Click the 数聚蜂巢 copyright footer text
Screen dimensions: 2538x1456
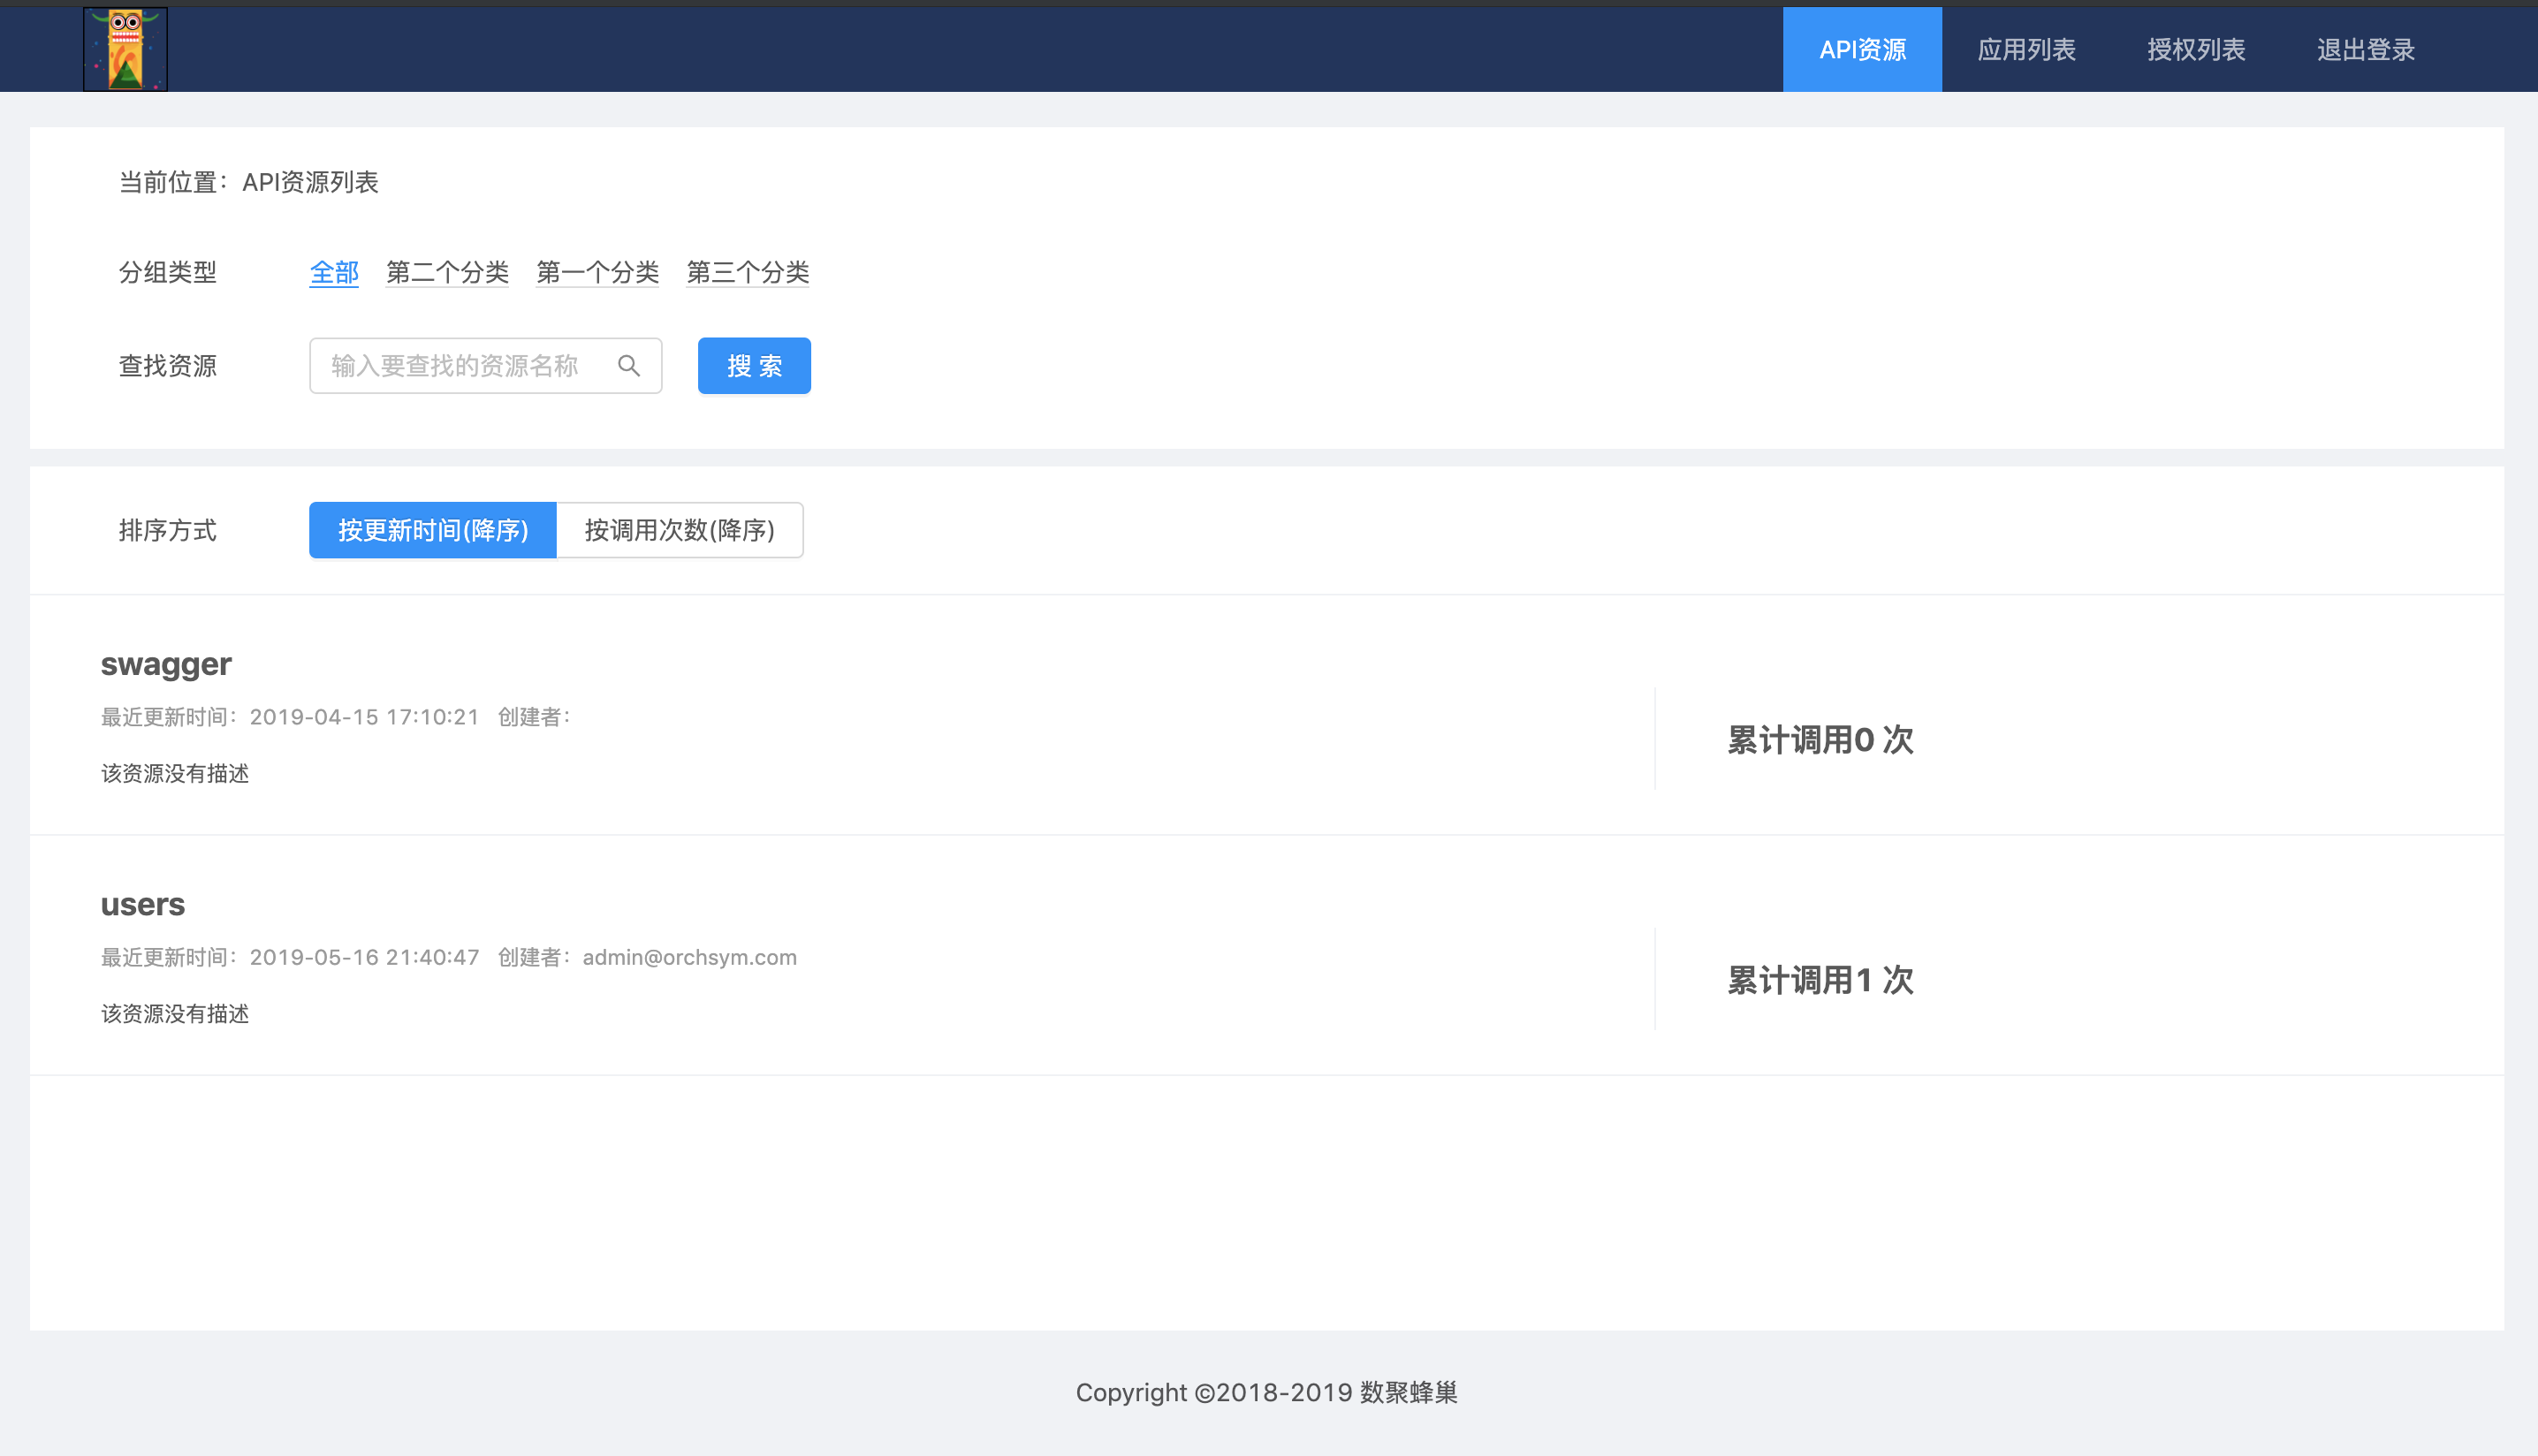click(1266, 1392)
